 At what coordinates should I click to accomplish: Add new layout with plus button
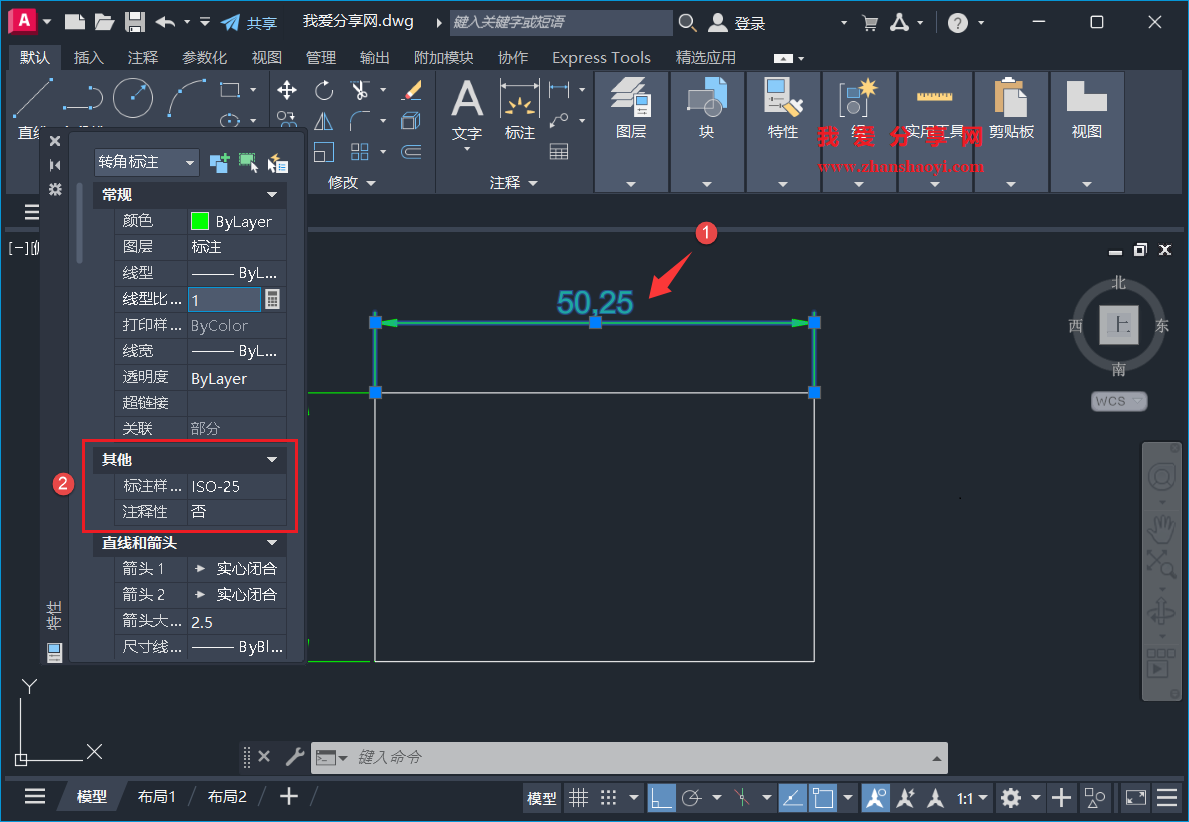288,796
